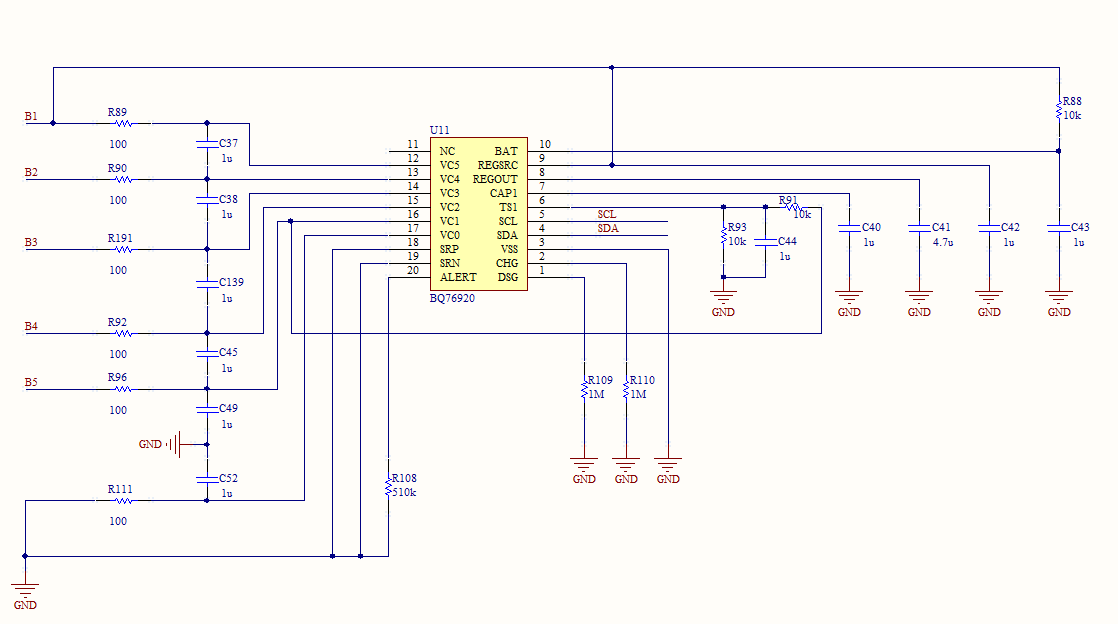The width and height of the screenshot is (1118, 624).
Task: Select the GND symbol under capacitor C41
Action: coord(919,298)
